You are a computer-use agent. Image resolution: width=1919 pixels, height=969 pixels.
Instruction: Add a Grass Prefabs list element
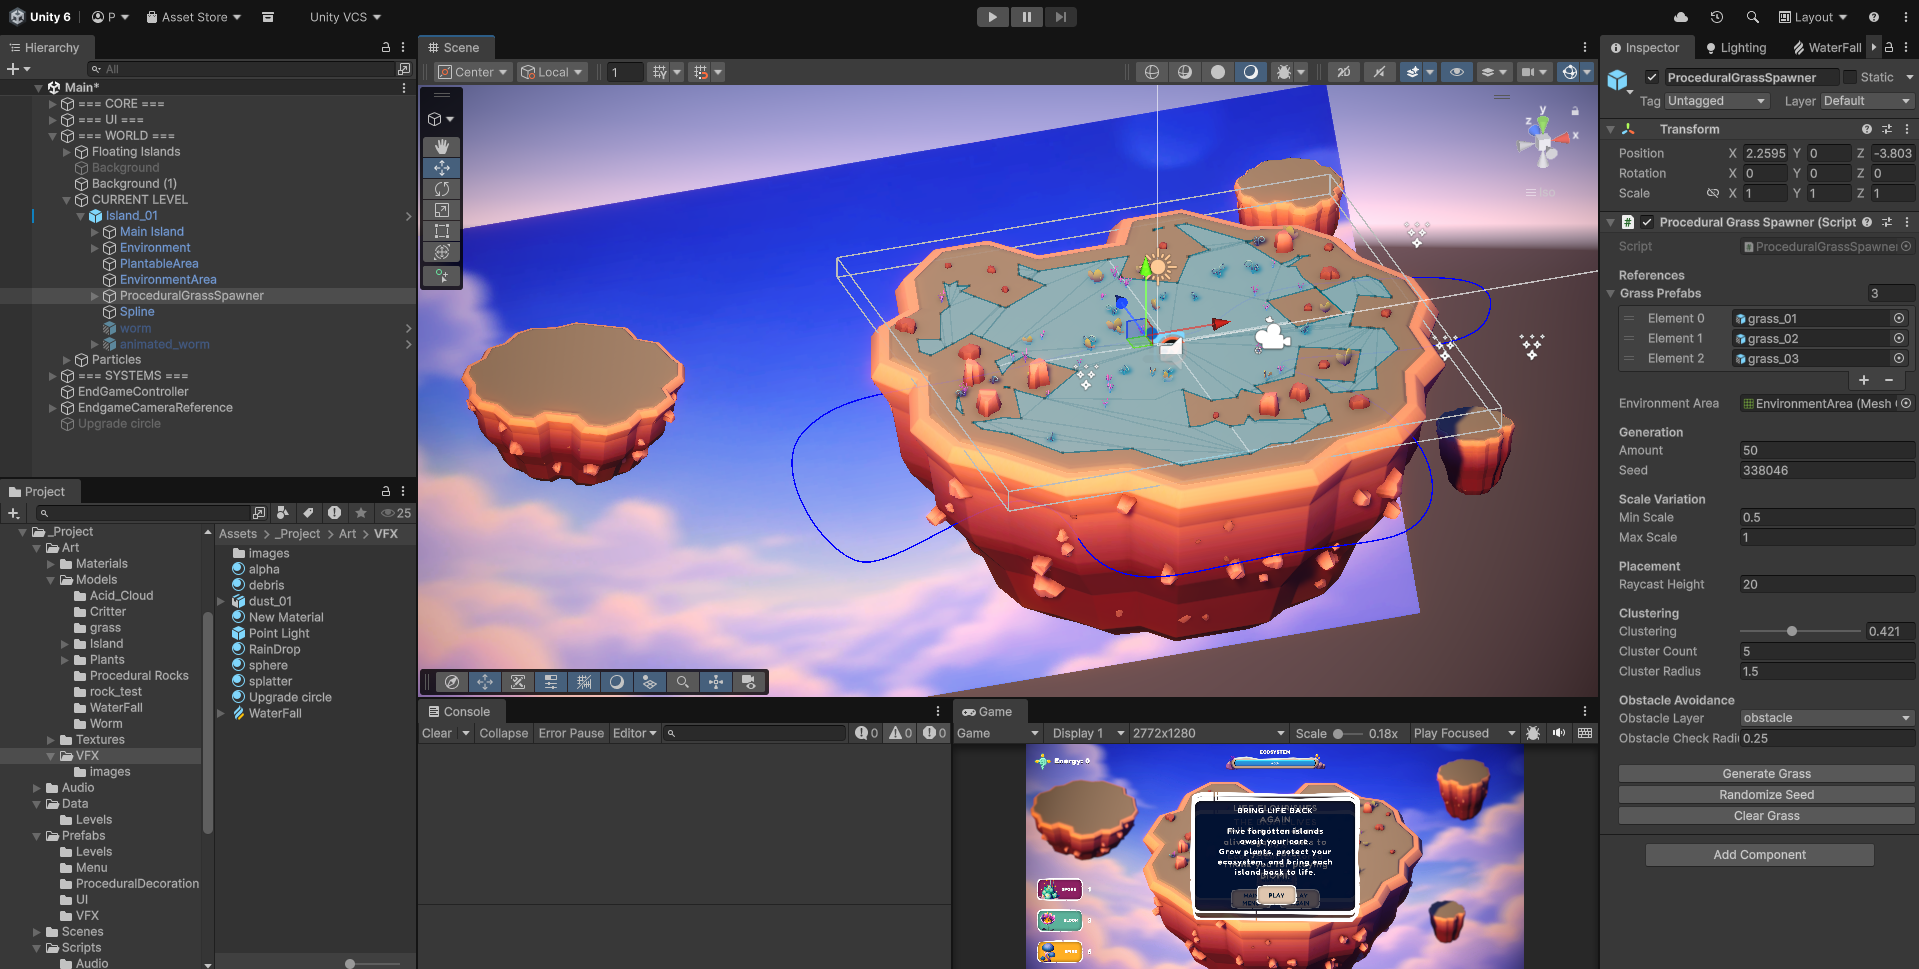point(1864,380)
